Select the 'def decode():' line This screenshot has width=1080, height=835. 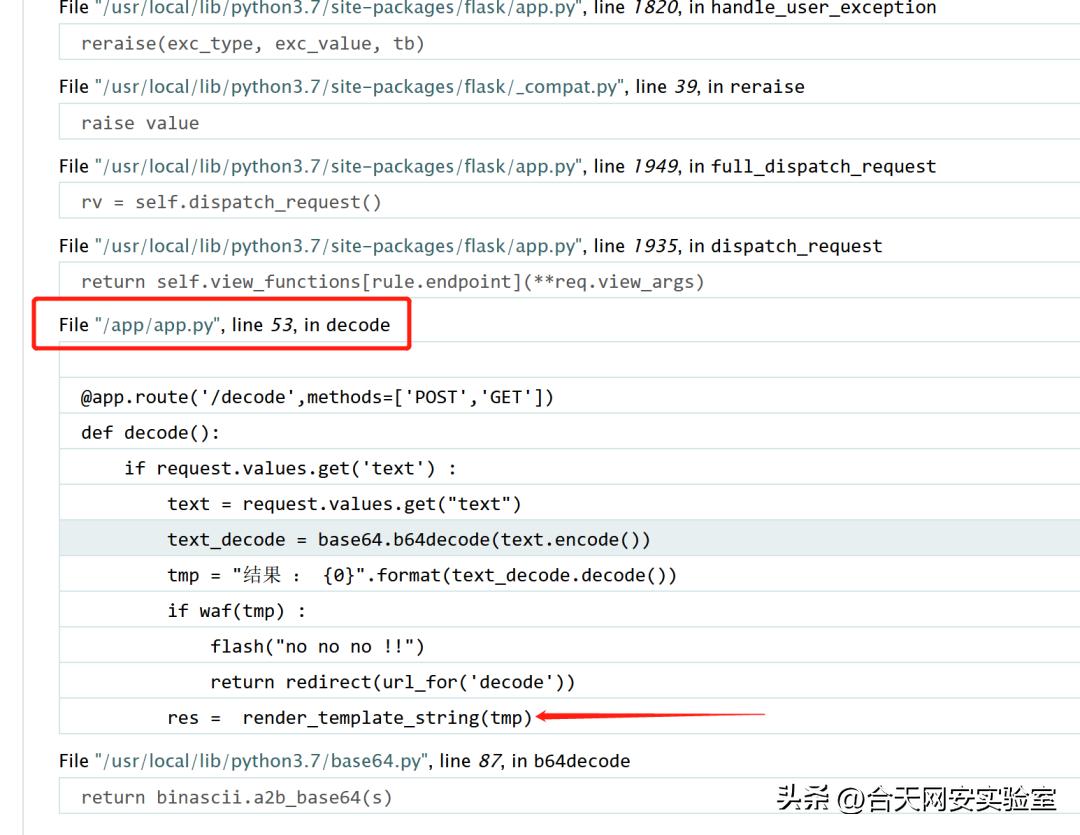569,432
